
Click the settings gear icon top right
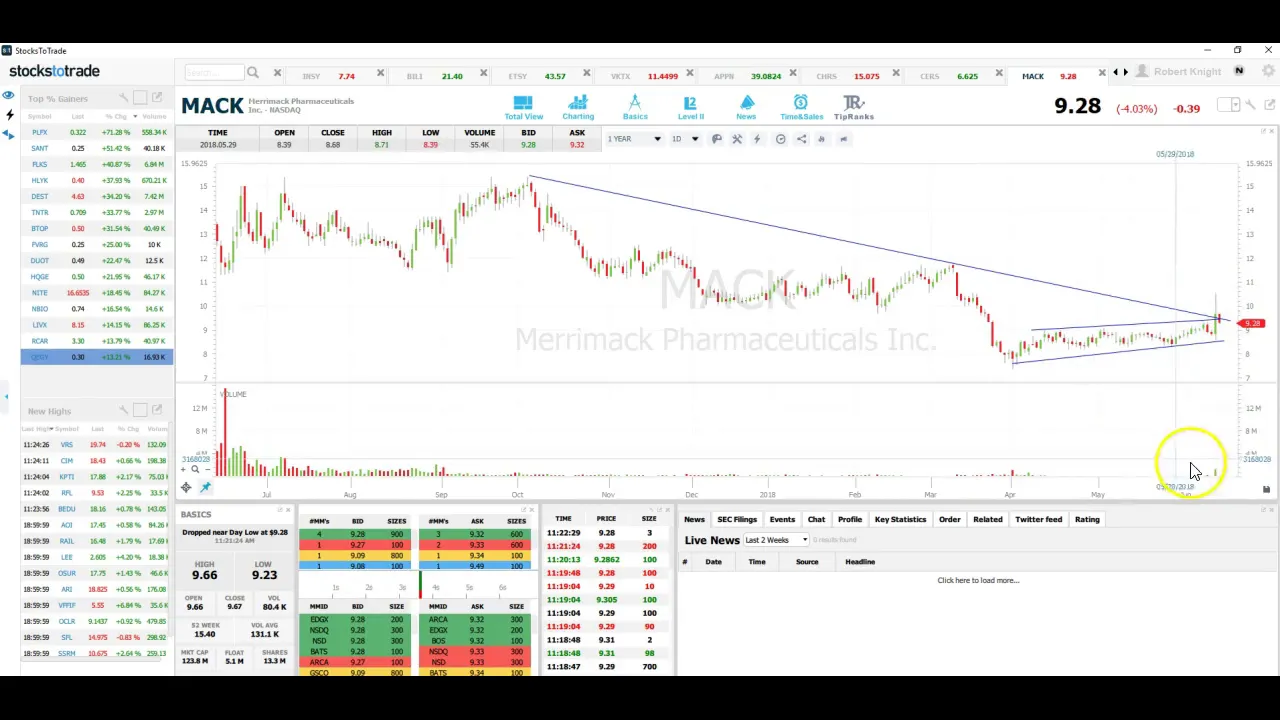point(1269,71)
